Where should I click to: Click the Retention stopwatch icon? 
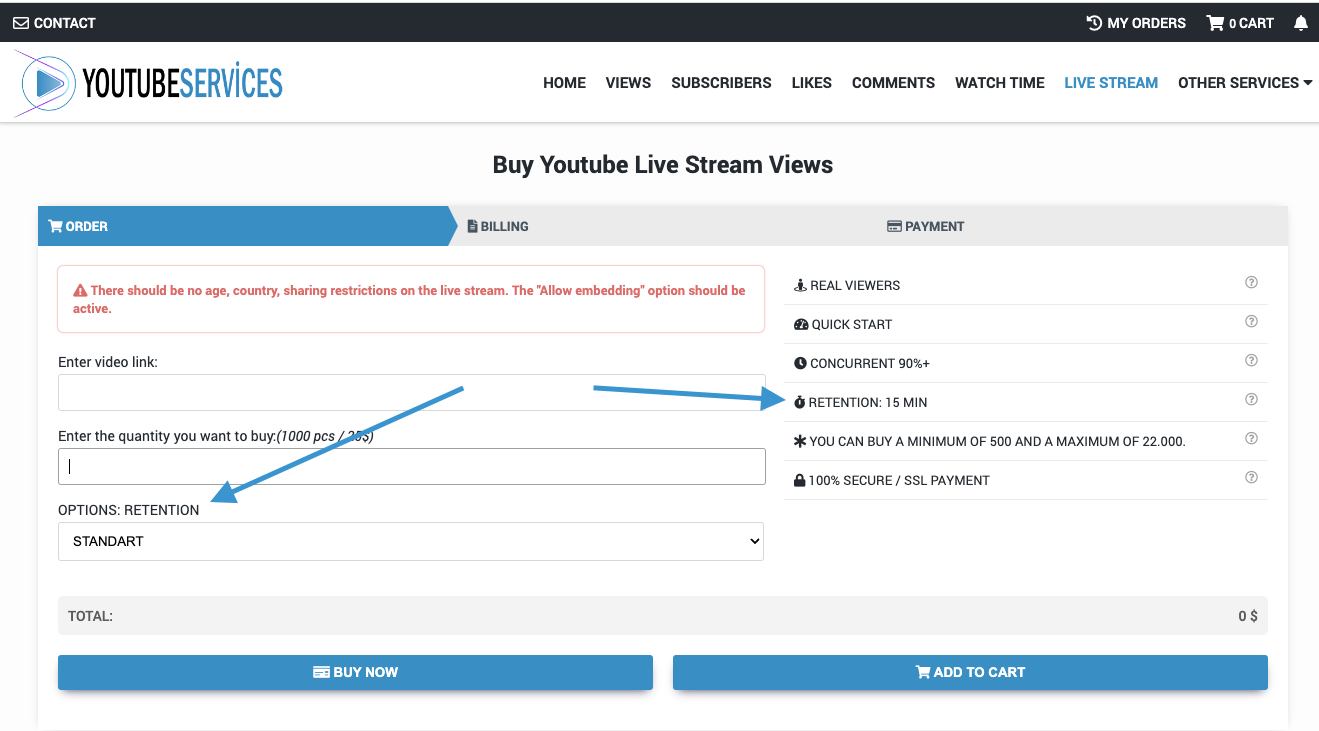[800, 402]
